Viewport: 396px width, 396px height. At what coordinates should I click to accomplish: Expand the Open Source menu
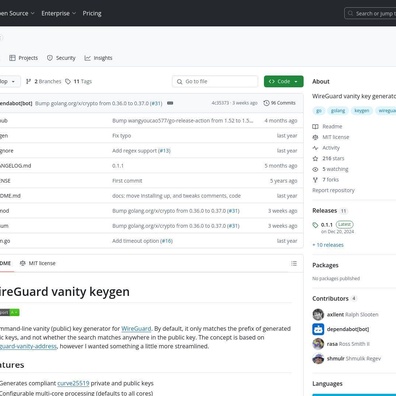click(17, 13)
